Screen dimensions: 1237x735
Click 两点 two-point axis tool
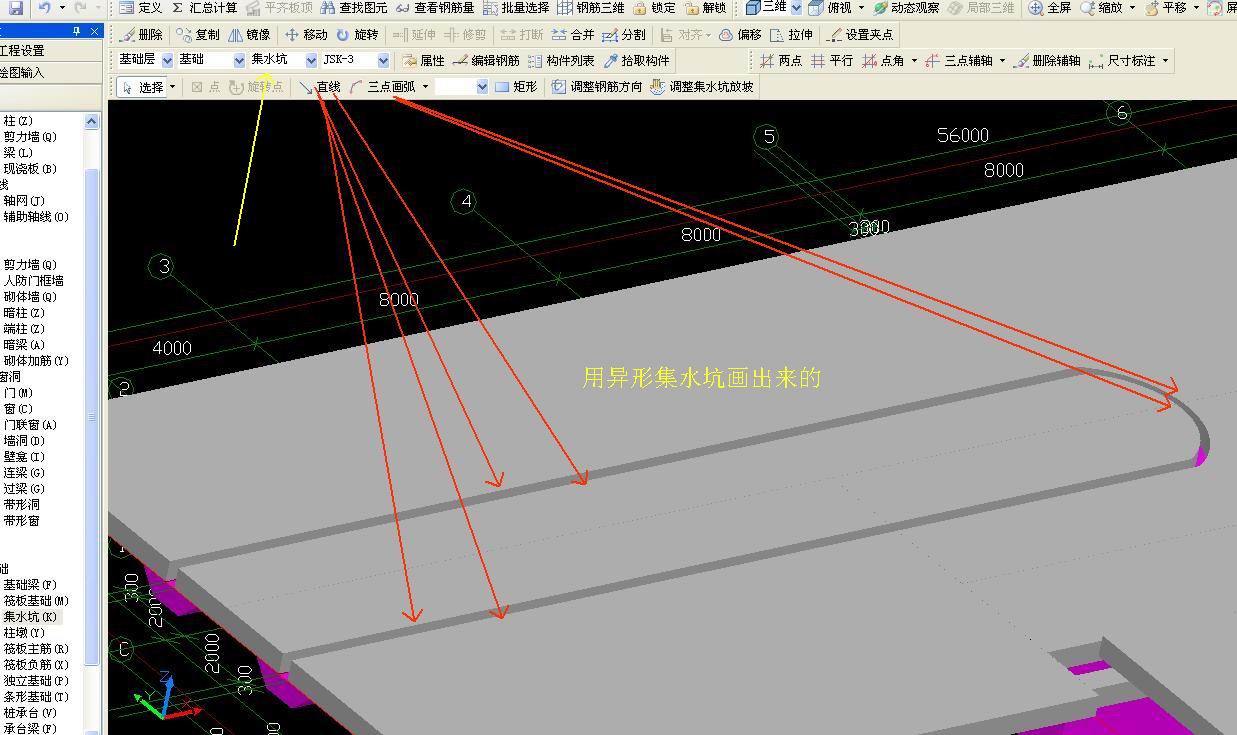779,60
